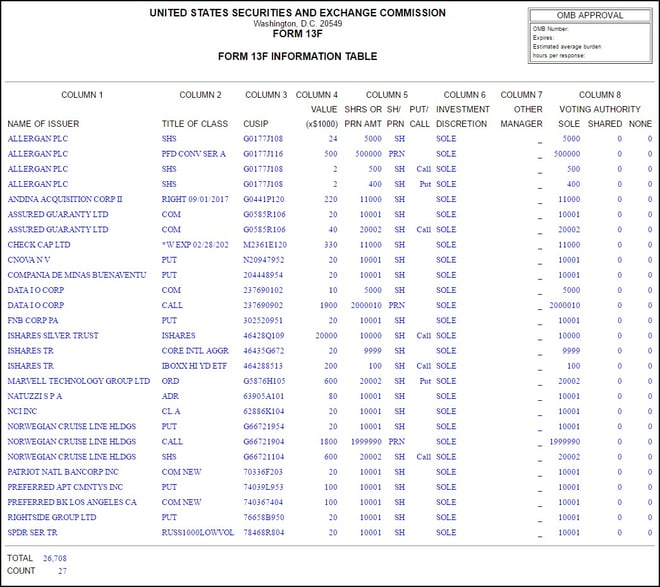Click the CUSIP 237690902 value
660x587 pixels.
[263, 305]
